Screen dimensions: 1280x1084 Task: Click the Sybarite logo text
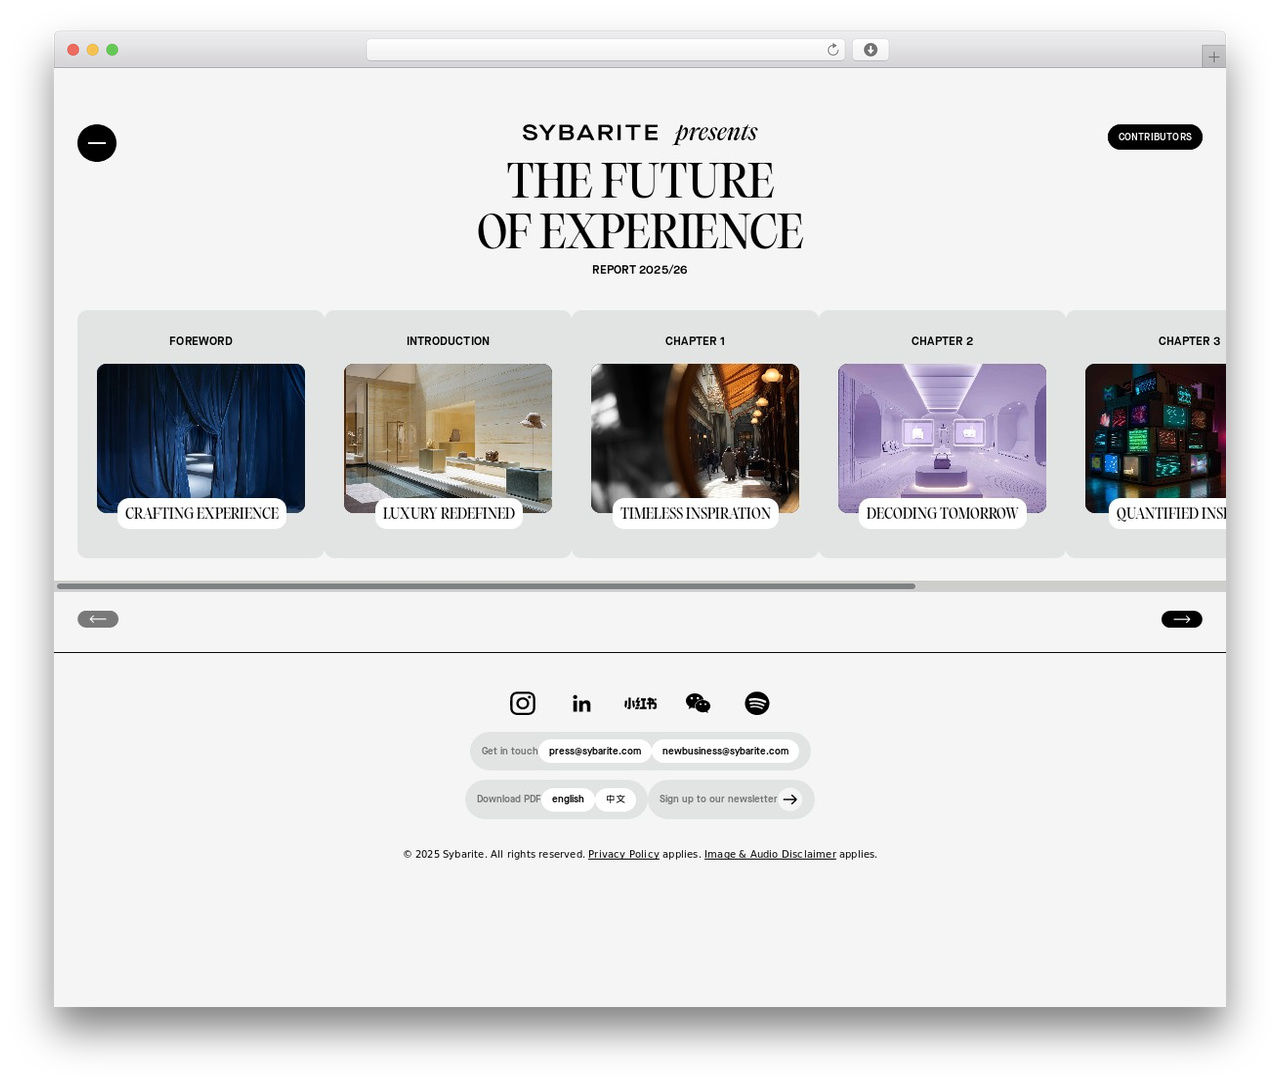coord(590,133)
